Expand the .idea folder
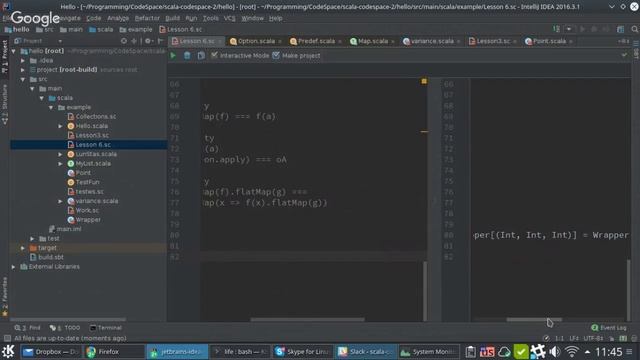This screenshot has width=640, height=360. (x=23, y=60)
